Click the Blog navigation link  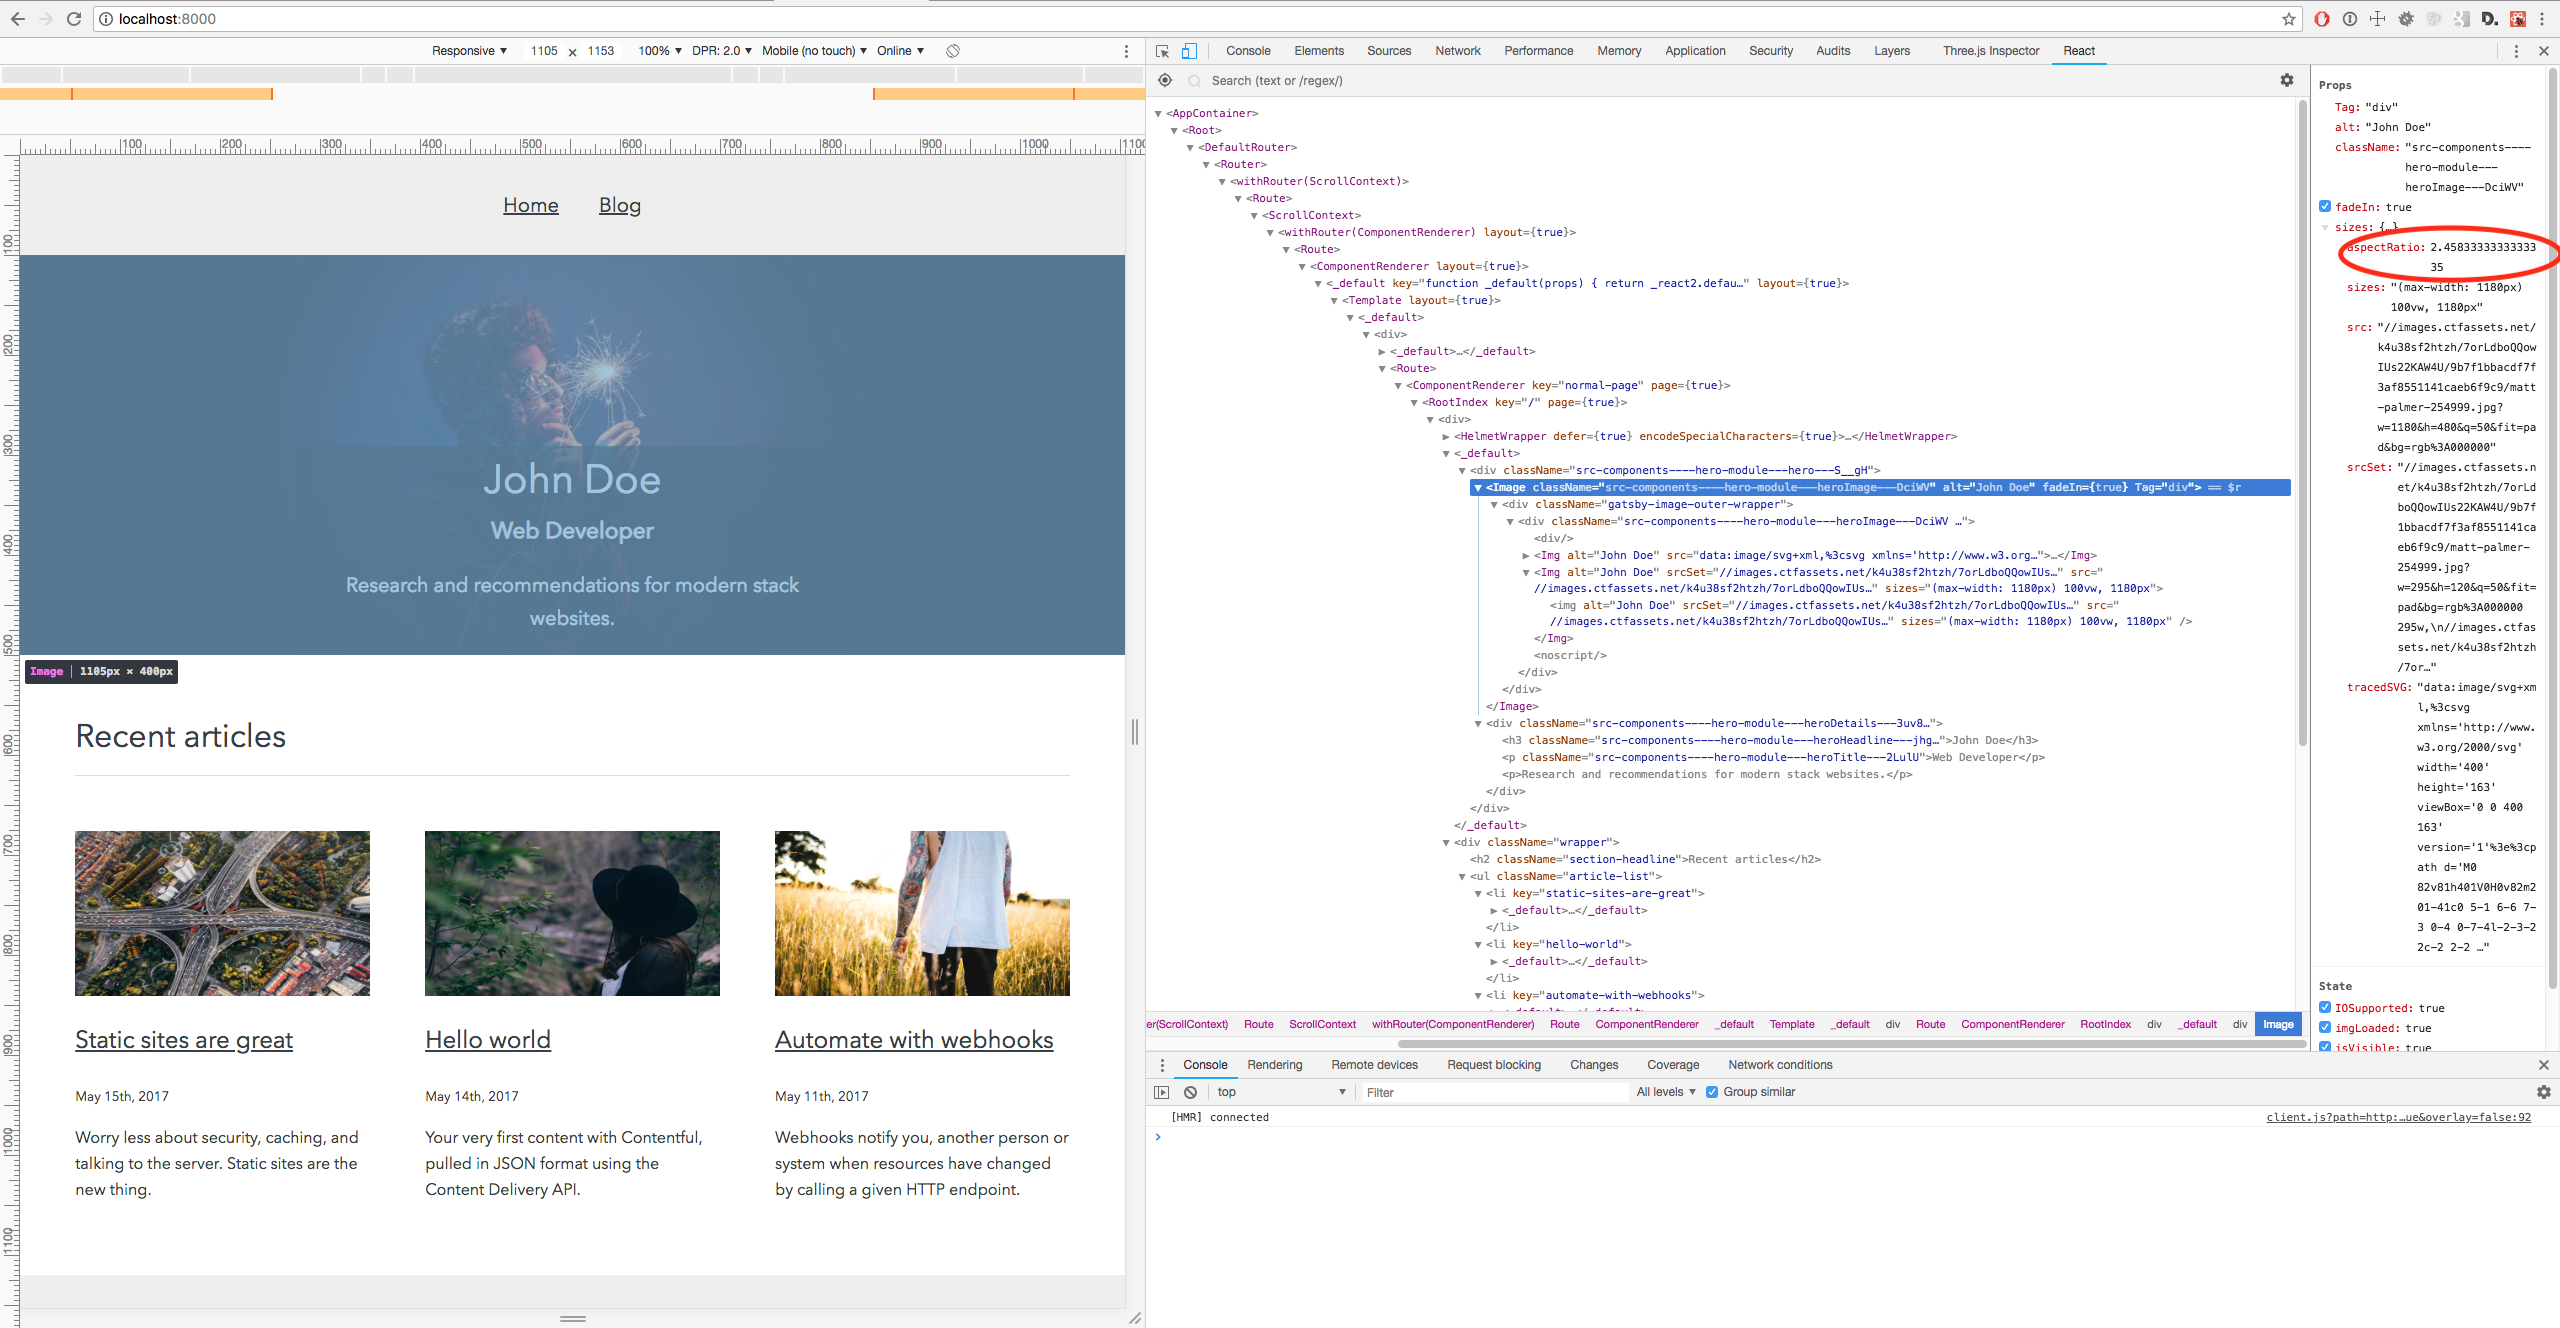point(619,206)
